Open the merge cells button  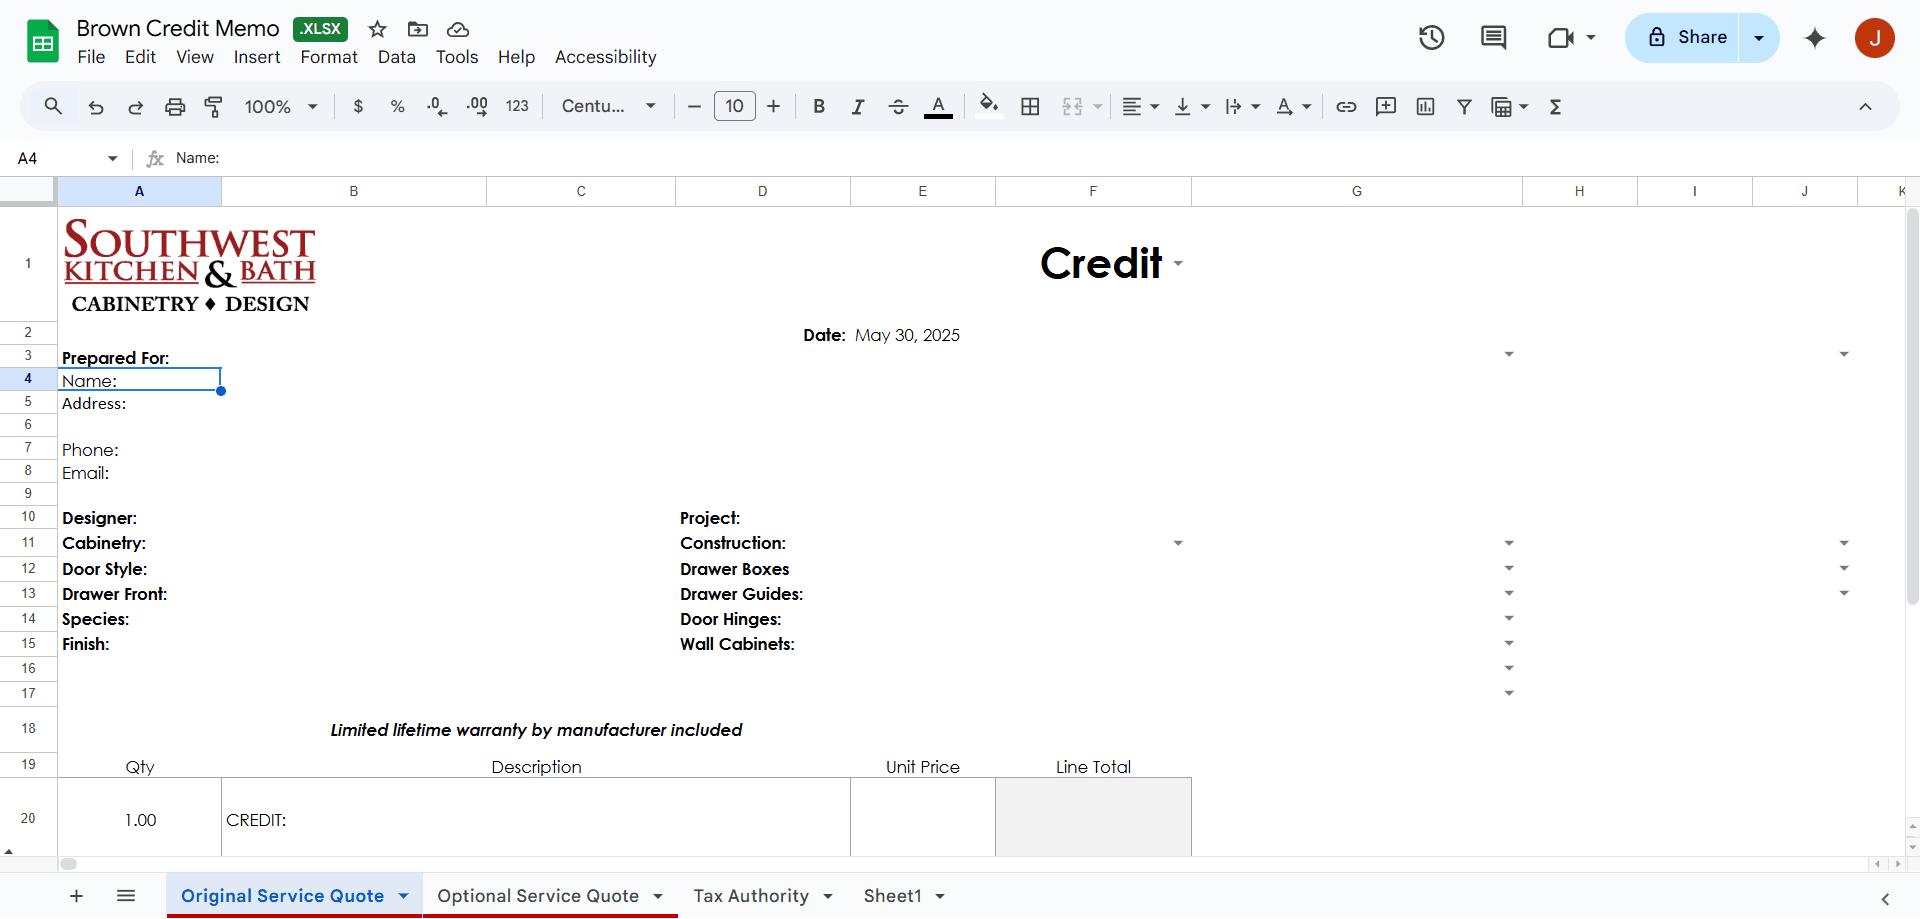point(1072,106)
